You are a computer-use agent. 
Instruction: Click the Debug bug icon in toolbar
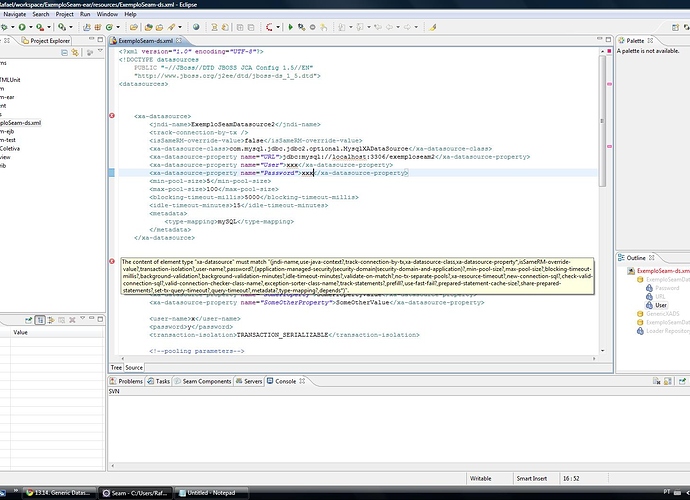click(4, 27)
